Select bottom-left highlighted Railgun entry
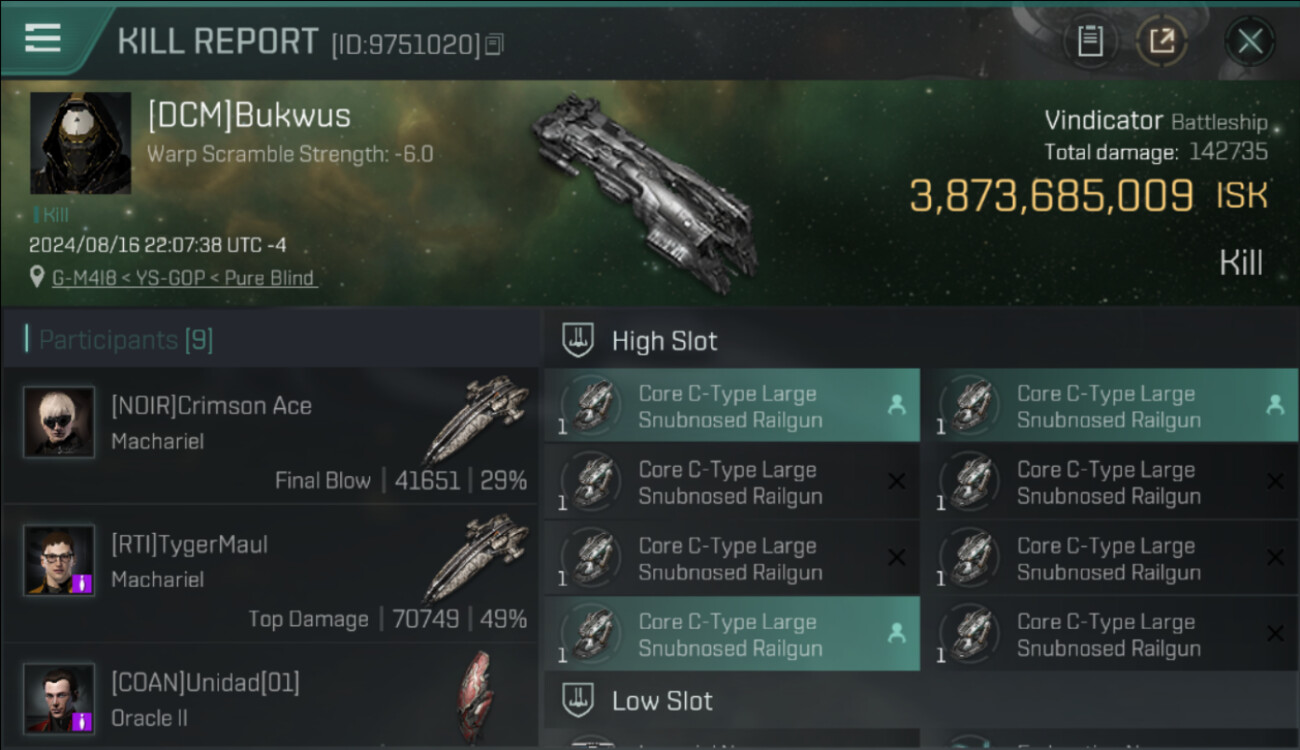Screen dimensions: 1300x750 click(732, 634)
